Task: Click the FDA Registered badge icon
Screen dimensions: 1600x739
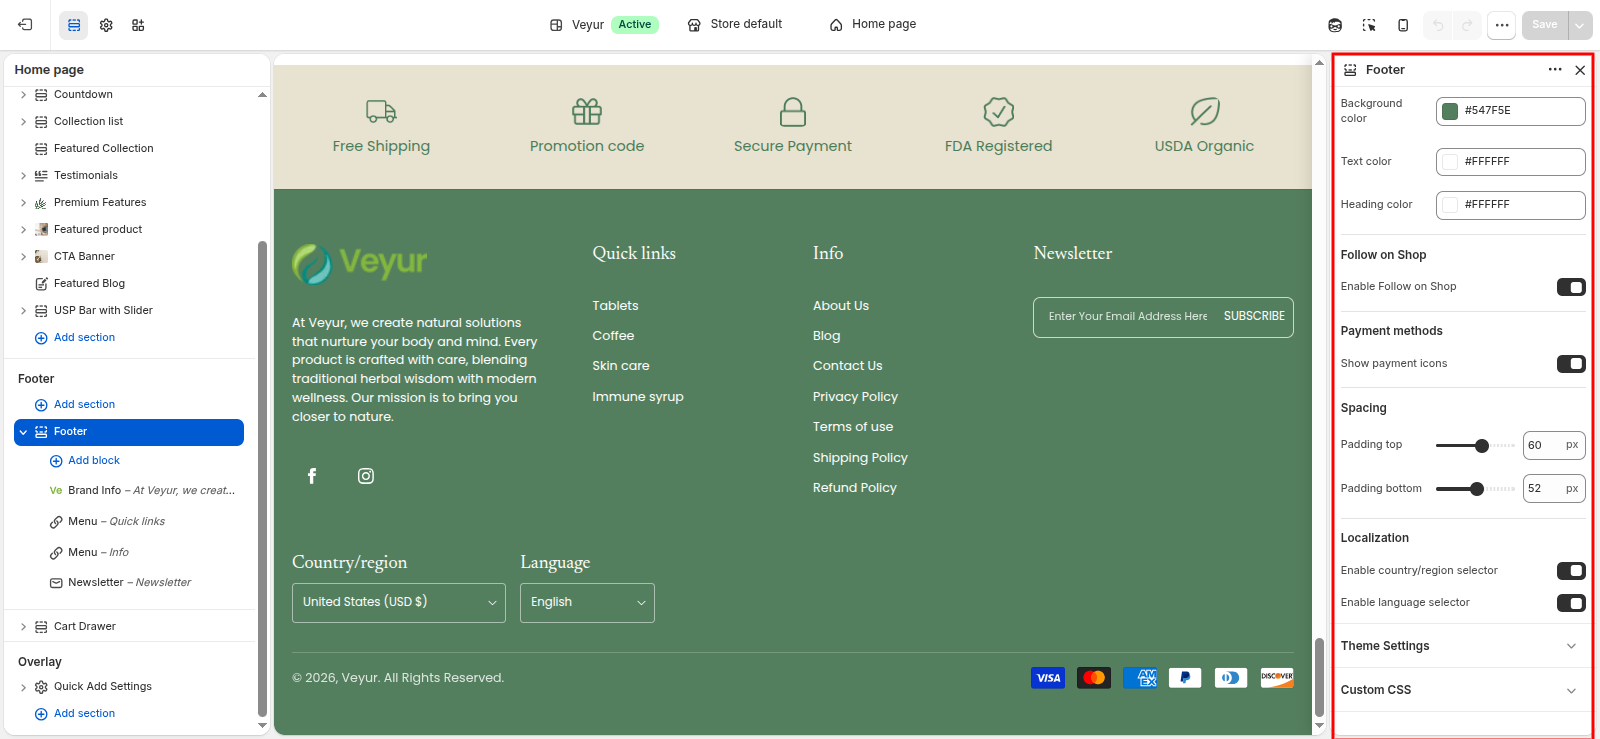Action: click(999, 111)
